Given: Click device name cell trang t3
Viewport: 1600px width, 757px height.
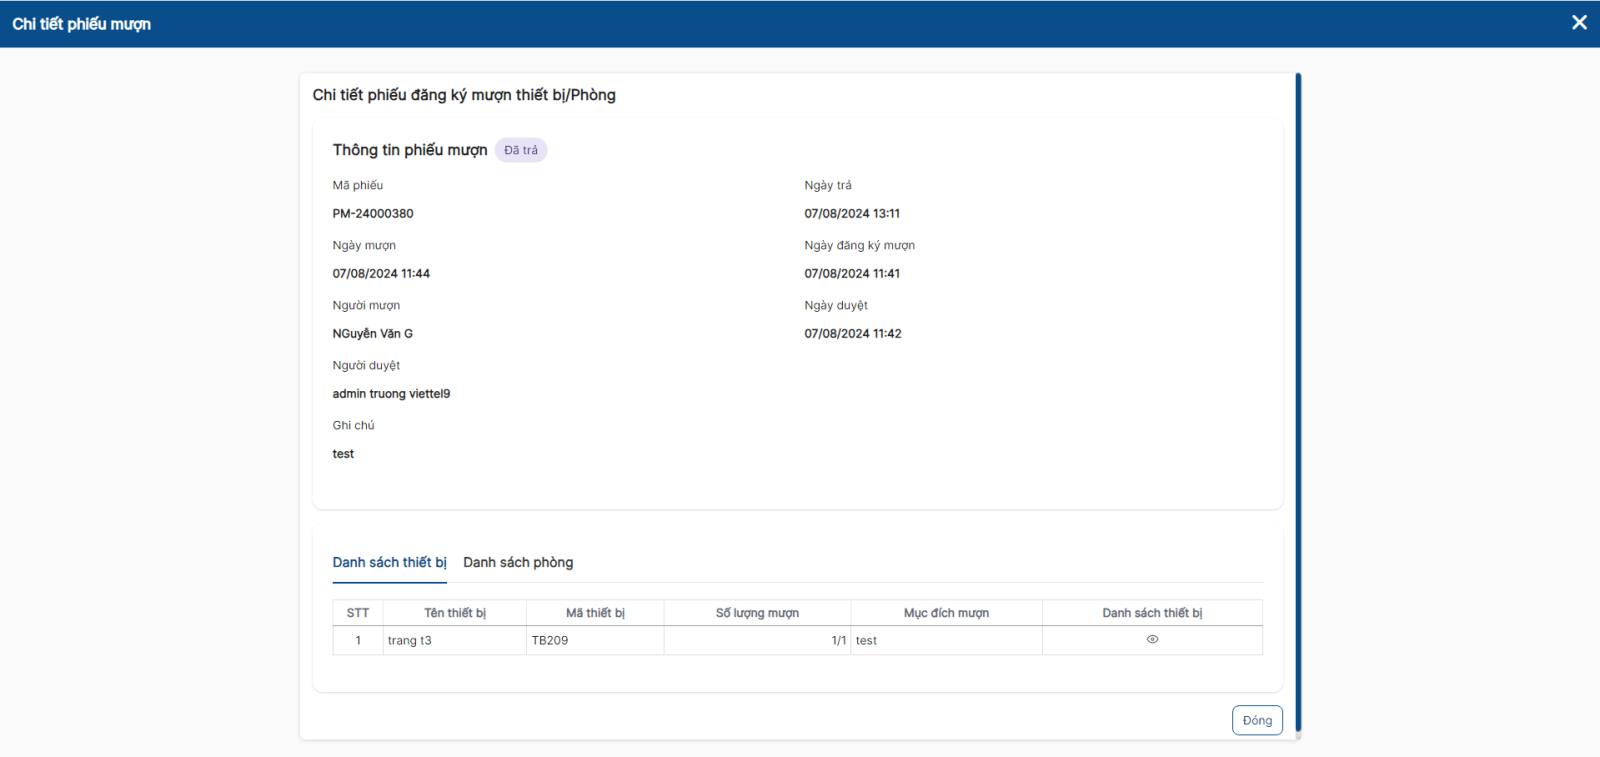Looking at the screenshot, I should [x=455, y=641].
